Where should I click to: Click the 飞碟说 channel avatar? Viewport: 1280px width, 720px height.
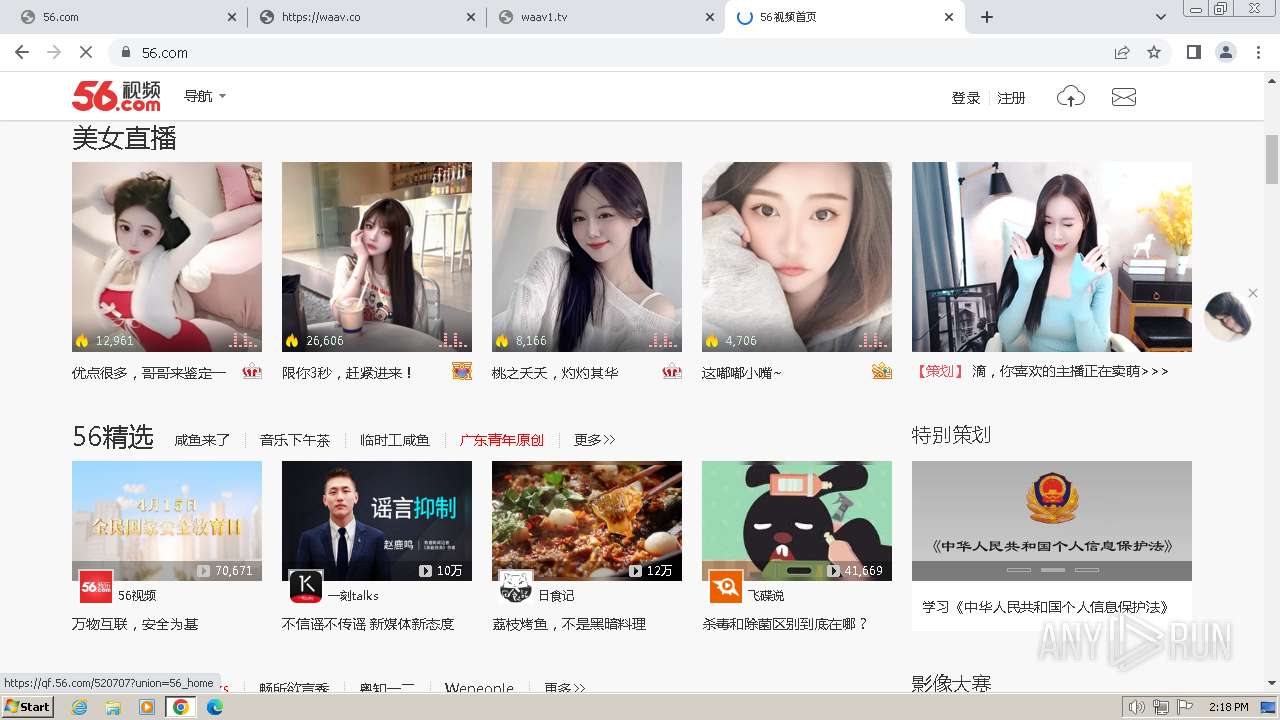coord(726,587)
